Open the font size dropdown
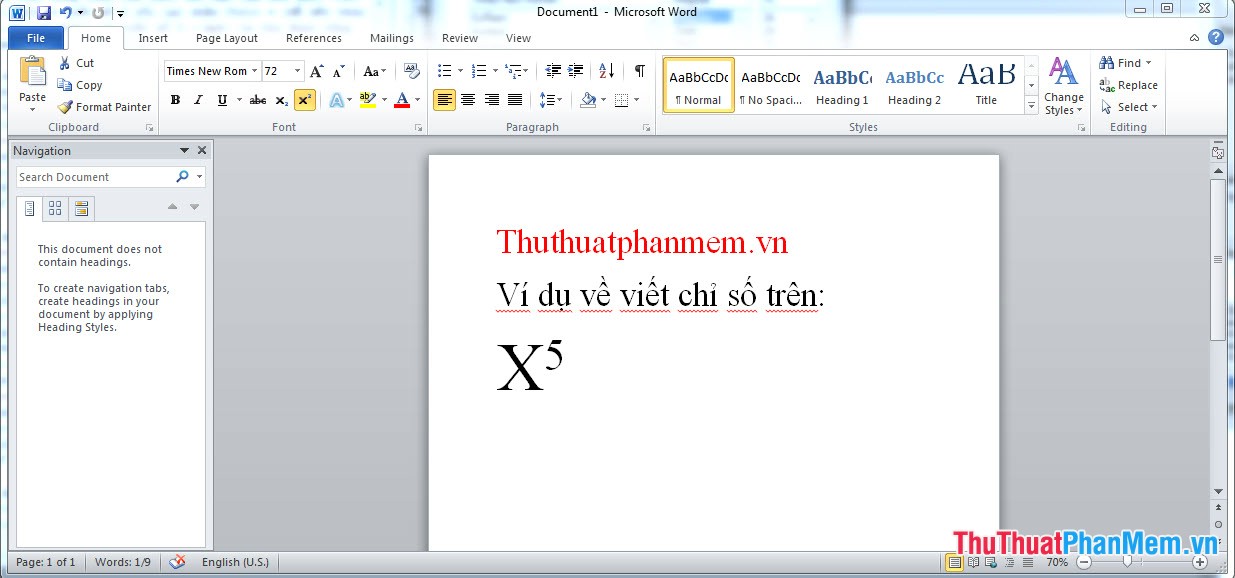1235x578 pixels. [x=296, y=70]
